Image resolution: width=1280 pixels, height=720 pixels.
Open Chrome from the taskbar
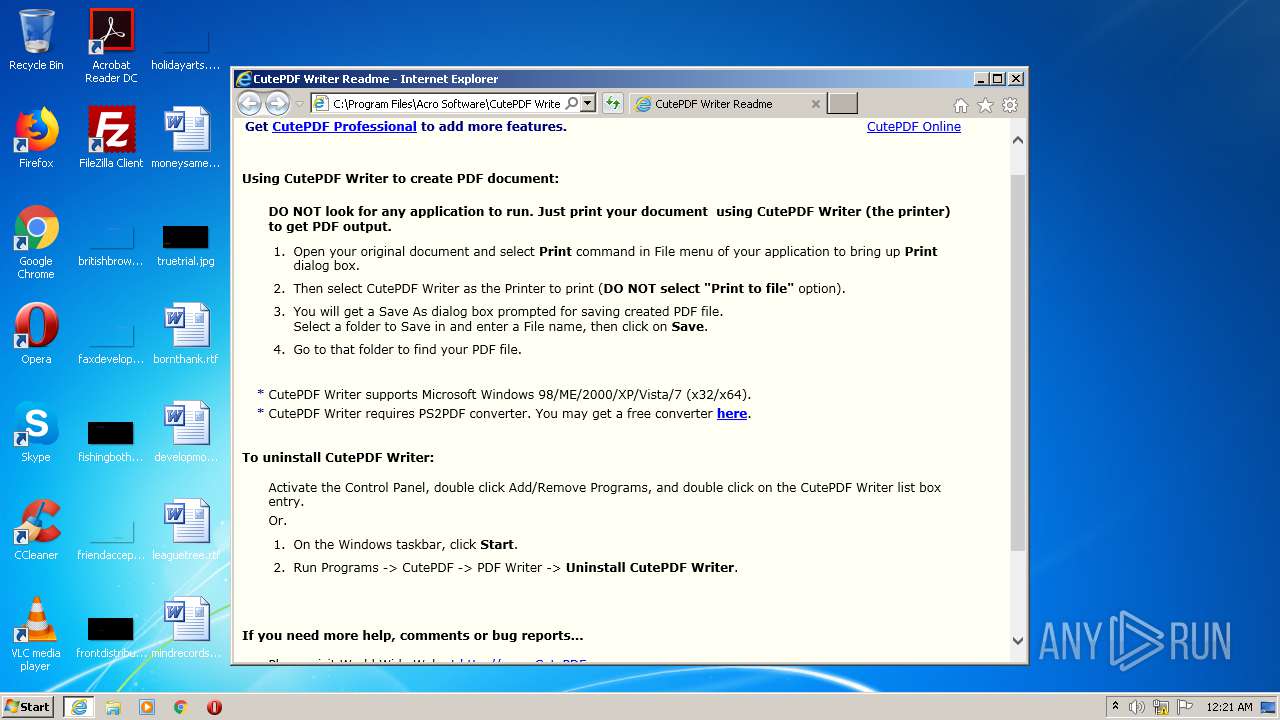tap(181, 707)
